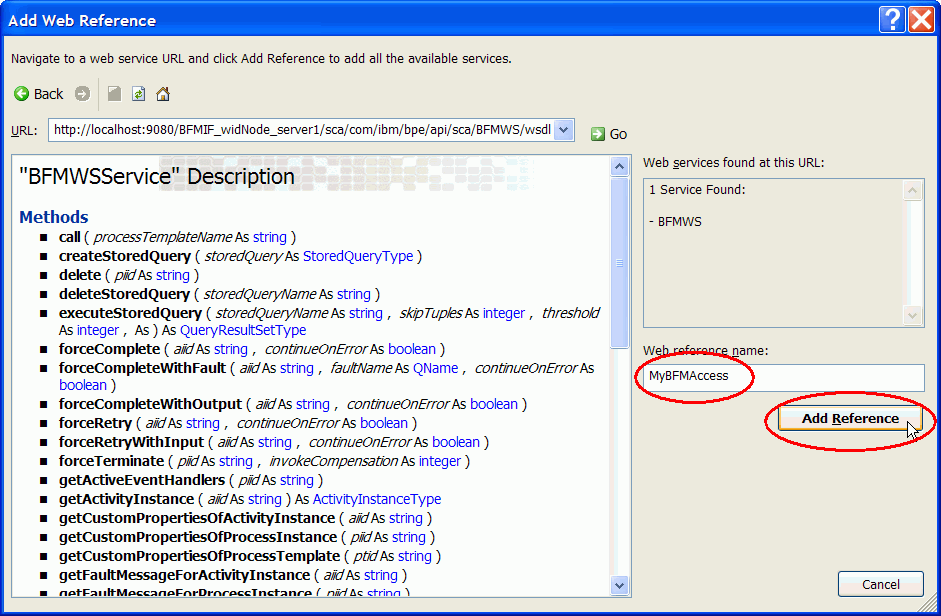Click the Forward arrow icon
This screenshot has height=616, width=941.
pos(82,94)
